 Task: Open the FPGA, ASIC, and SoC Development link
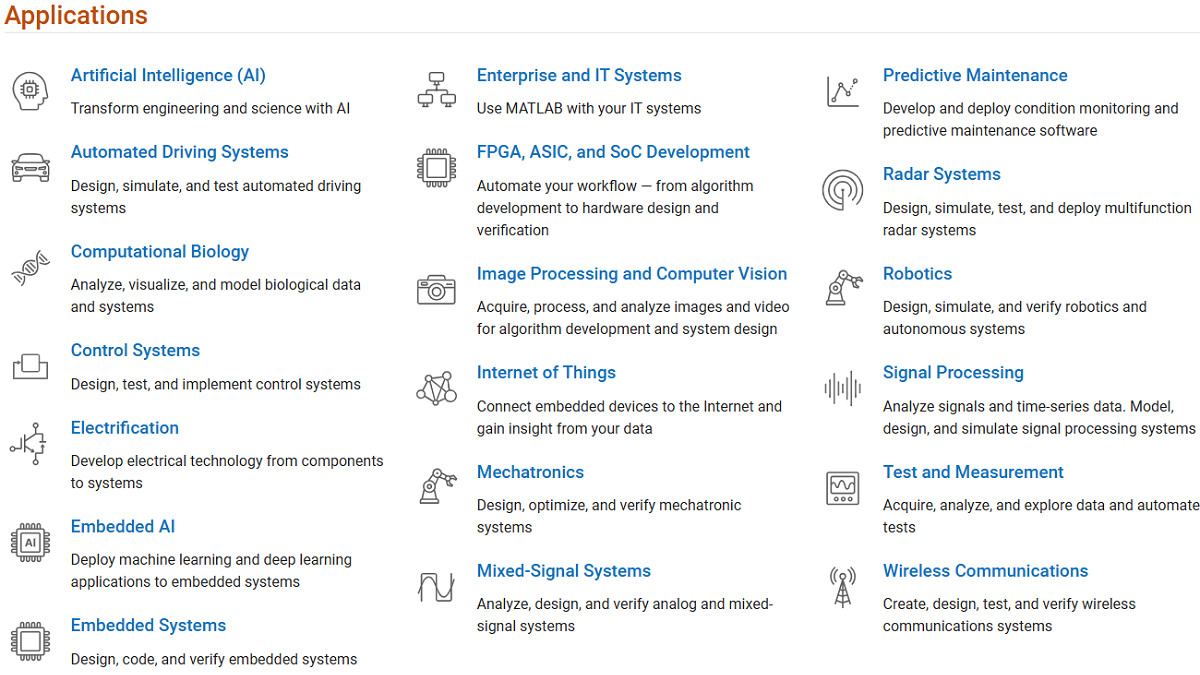613,152
